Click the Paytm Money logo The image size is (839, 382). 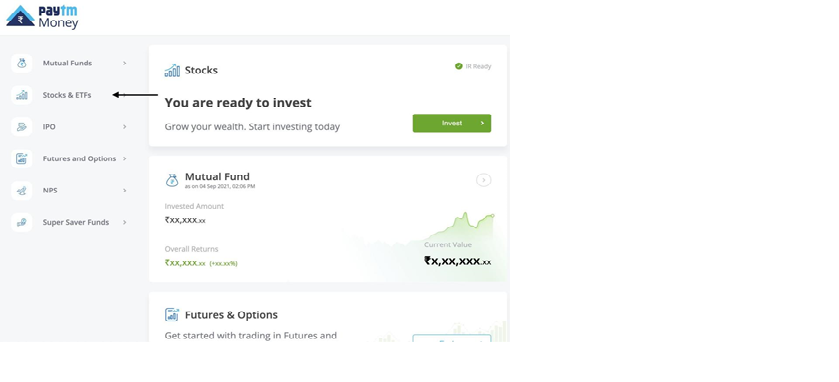42,17
